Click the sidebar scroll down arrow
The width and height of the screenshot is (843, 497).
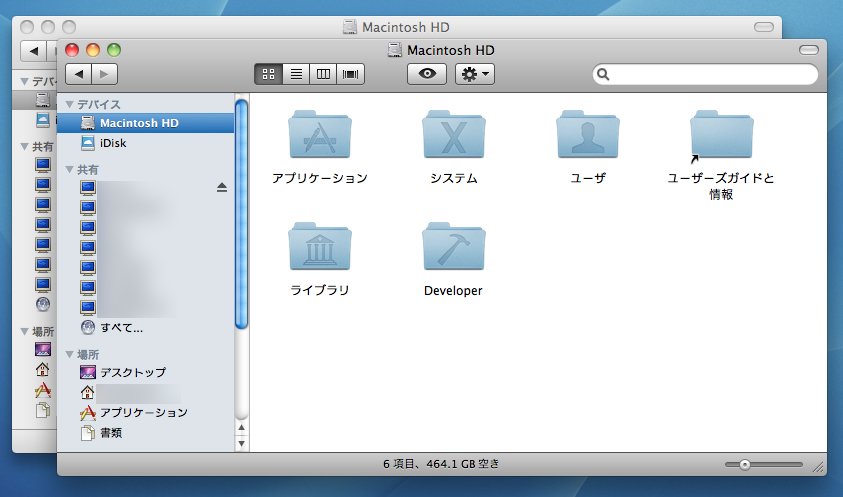tap(241, 443)
